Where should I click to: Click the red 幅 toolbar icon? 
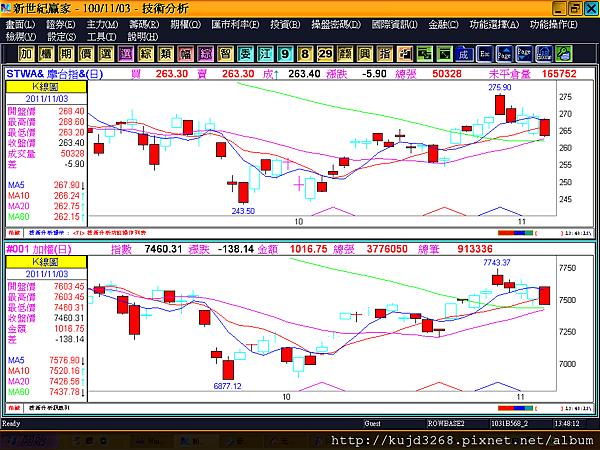185,54
